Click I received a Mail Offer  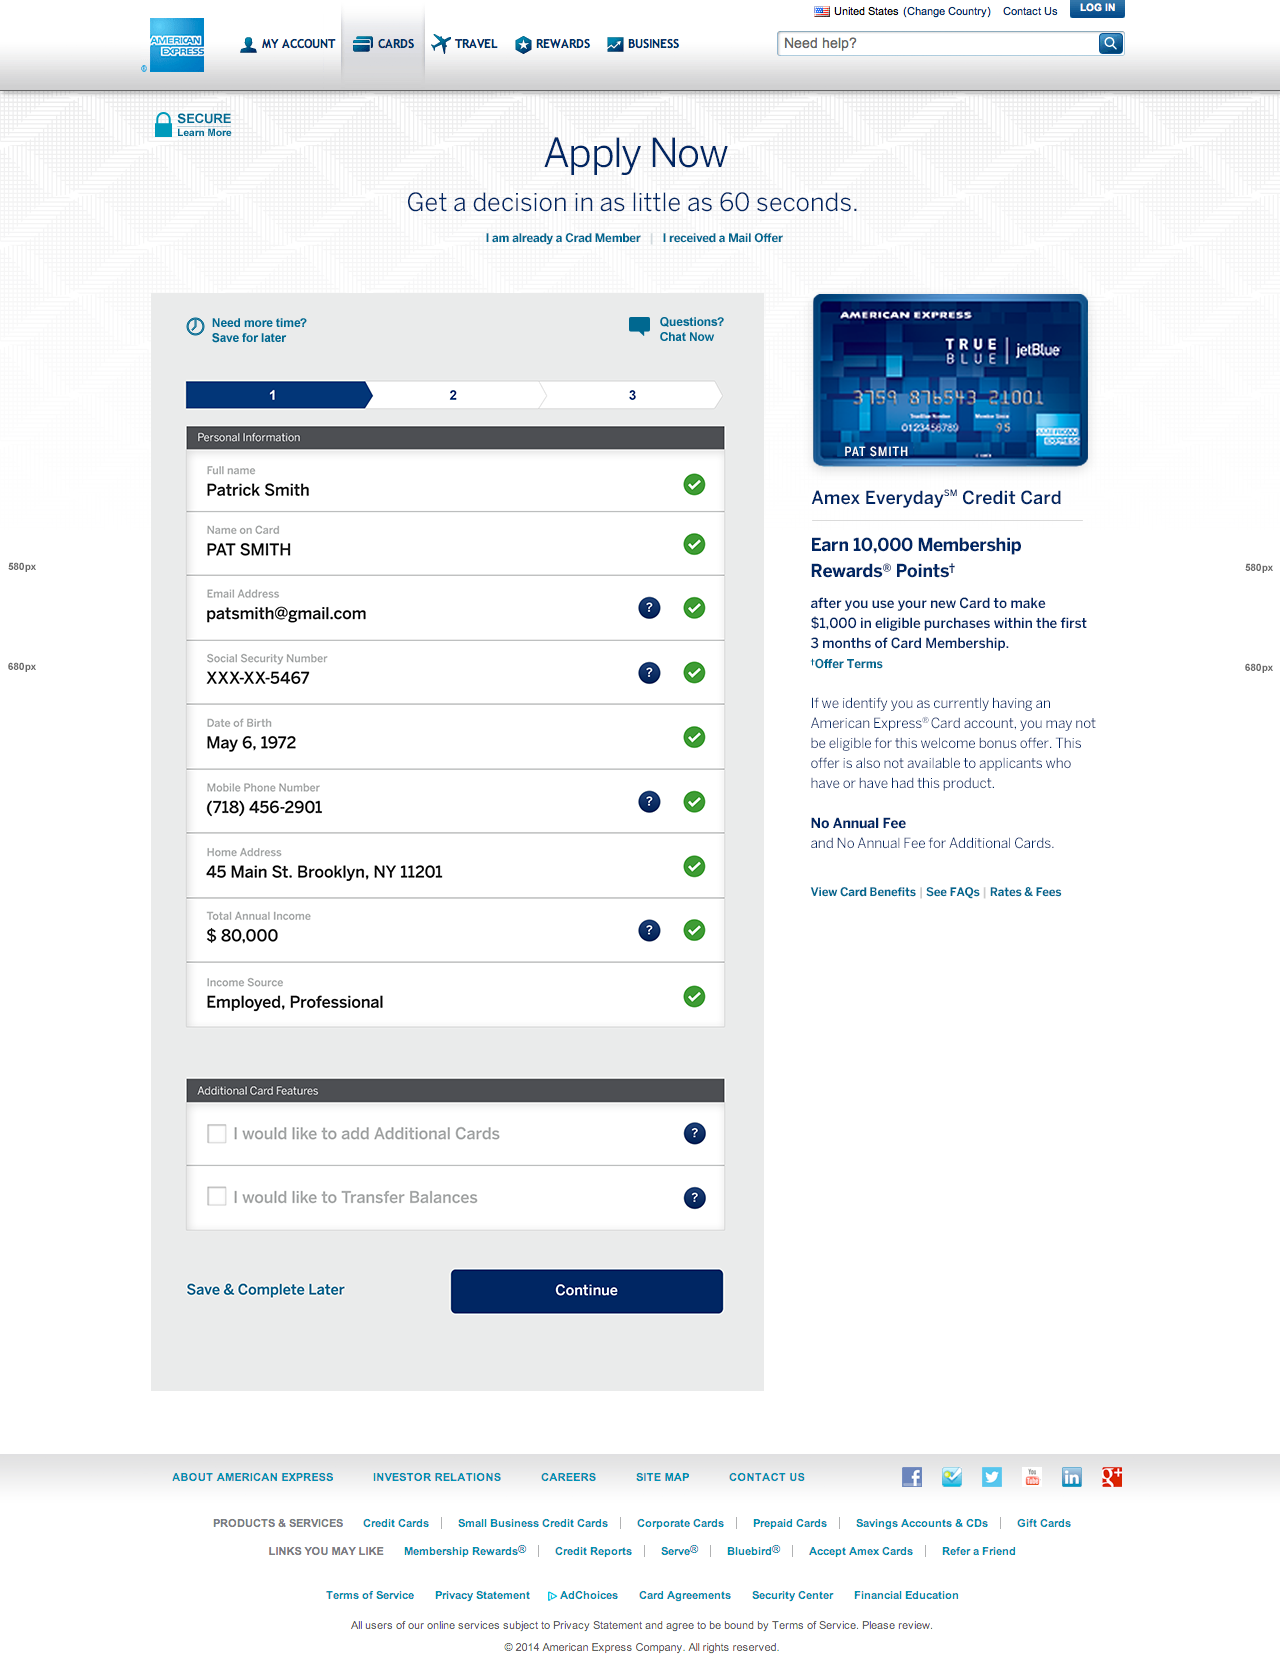[x=722, y=238]
